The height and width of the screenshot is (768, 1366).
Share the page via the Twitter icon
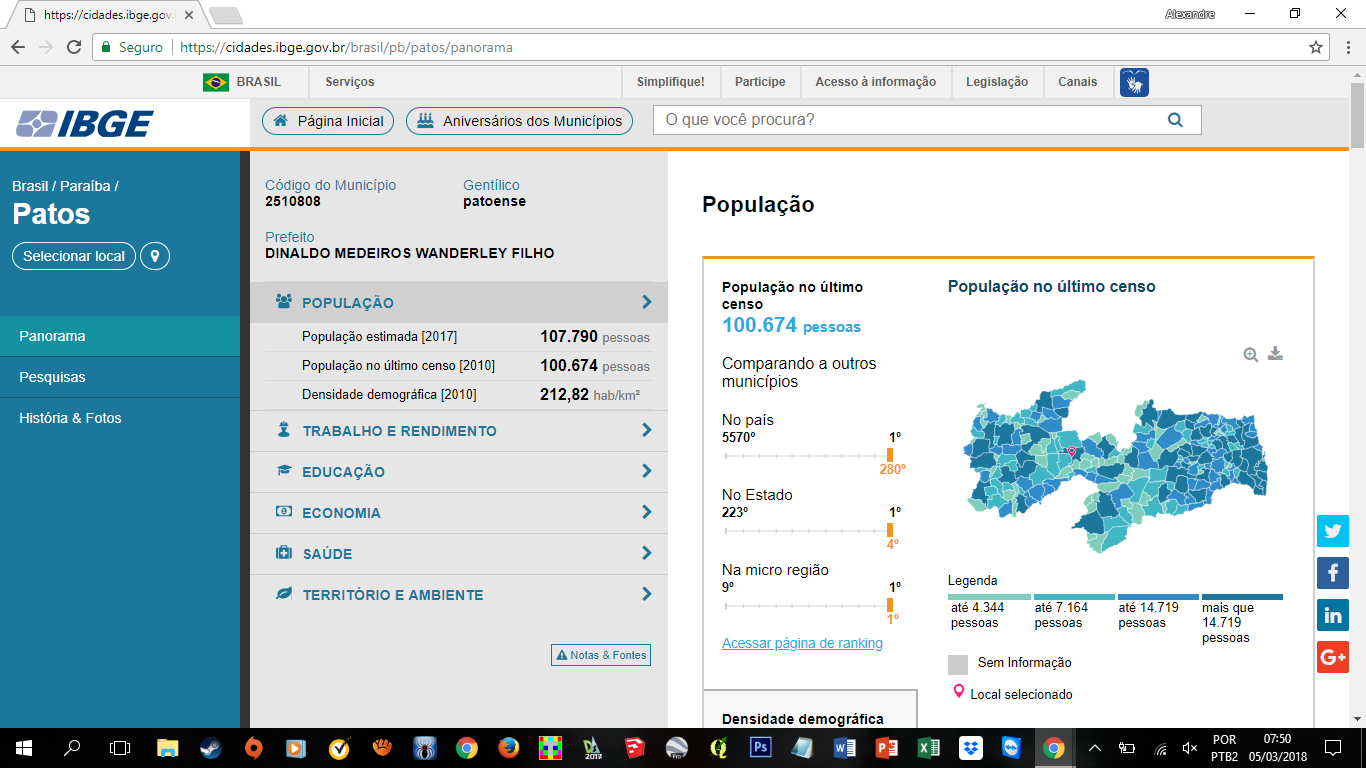pos(1333,531)
